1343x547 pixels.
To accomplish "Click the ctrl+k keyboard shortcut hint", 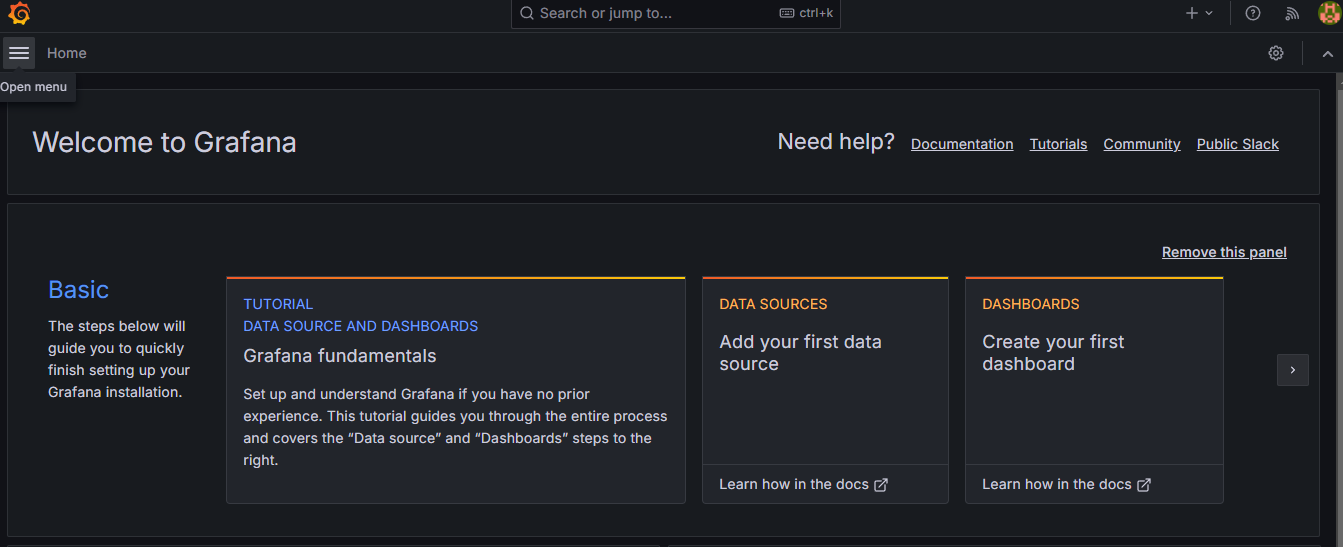I will (x=806, y=13).
